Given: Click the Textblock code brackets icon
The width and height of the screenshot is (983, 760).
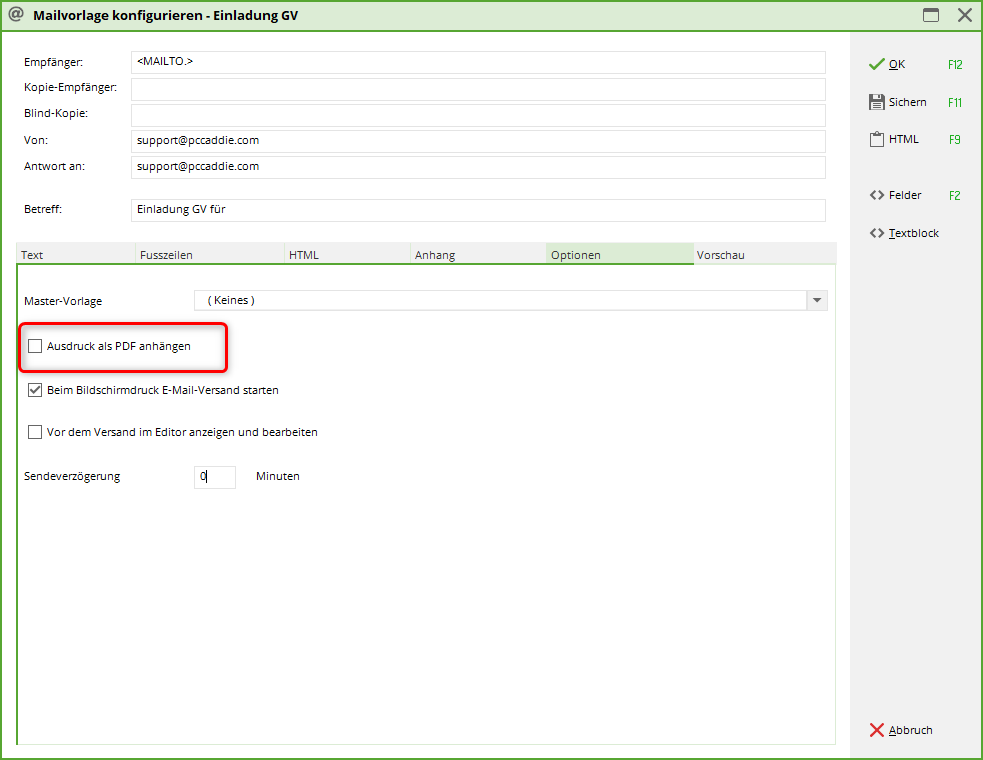Looking at the screenshot, I should [876, 234].
